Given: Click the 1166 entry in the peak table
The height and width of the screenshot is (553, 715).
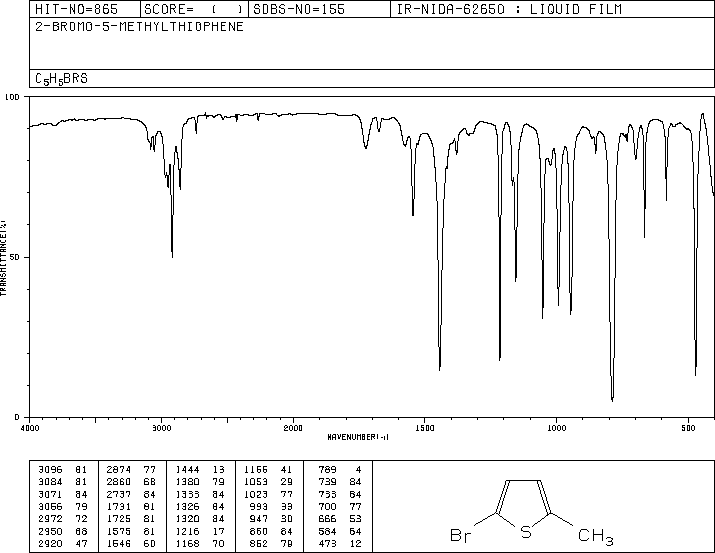Looking at the screenshot, I should 255,470.
